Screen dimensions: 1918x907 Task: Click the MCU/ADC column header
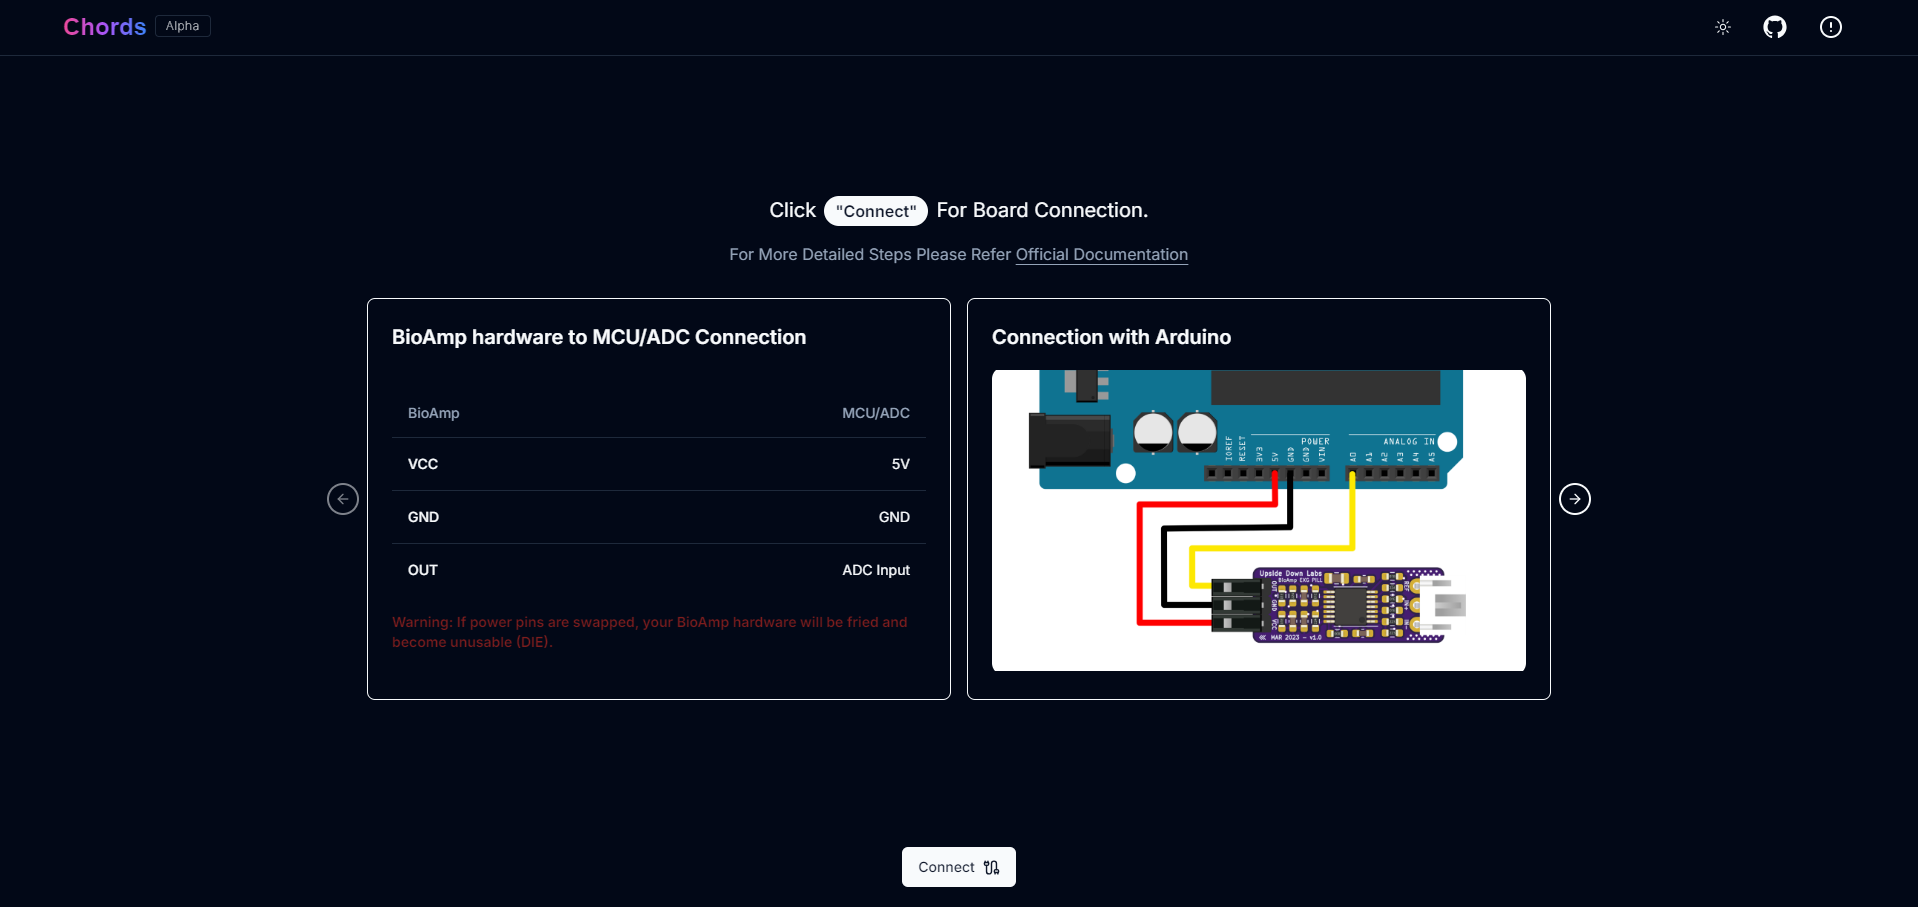[875, 413]
